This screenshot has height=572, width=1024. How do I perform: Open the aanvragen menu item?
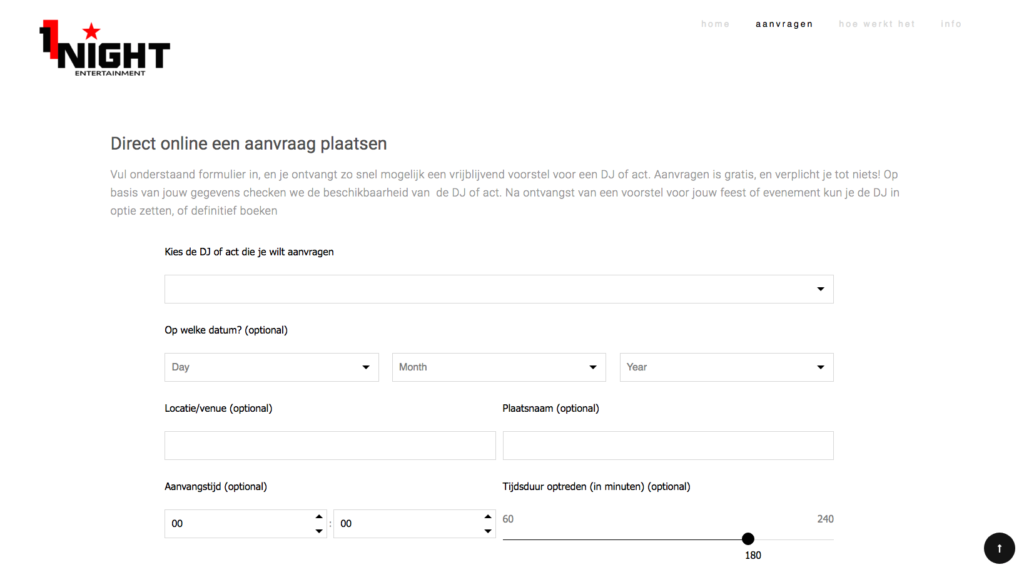click(x=784, y=24)
